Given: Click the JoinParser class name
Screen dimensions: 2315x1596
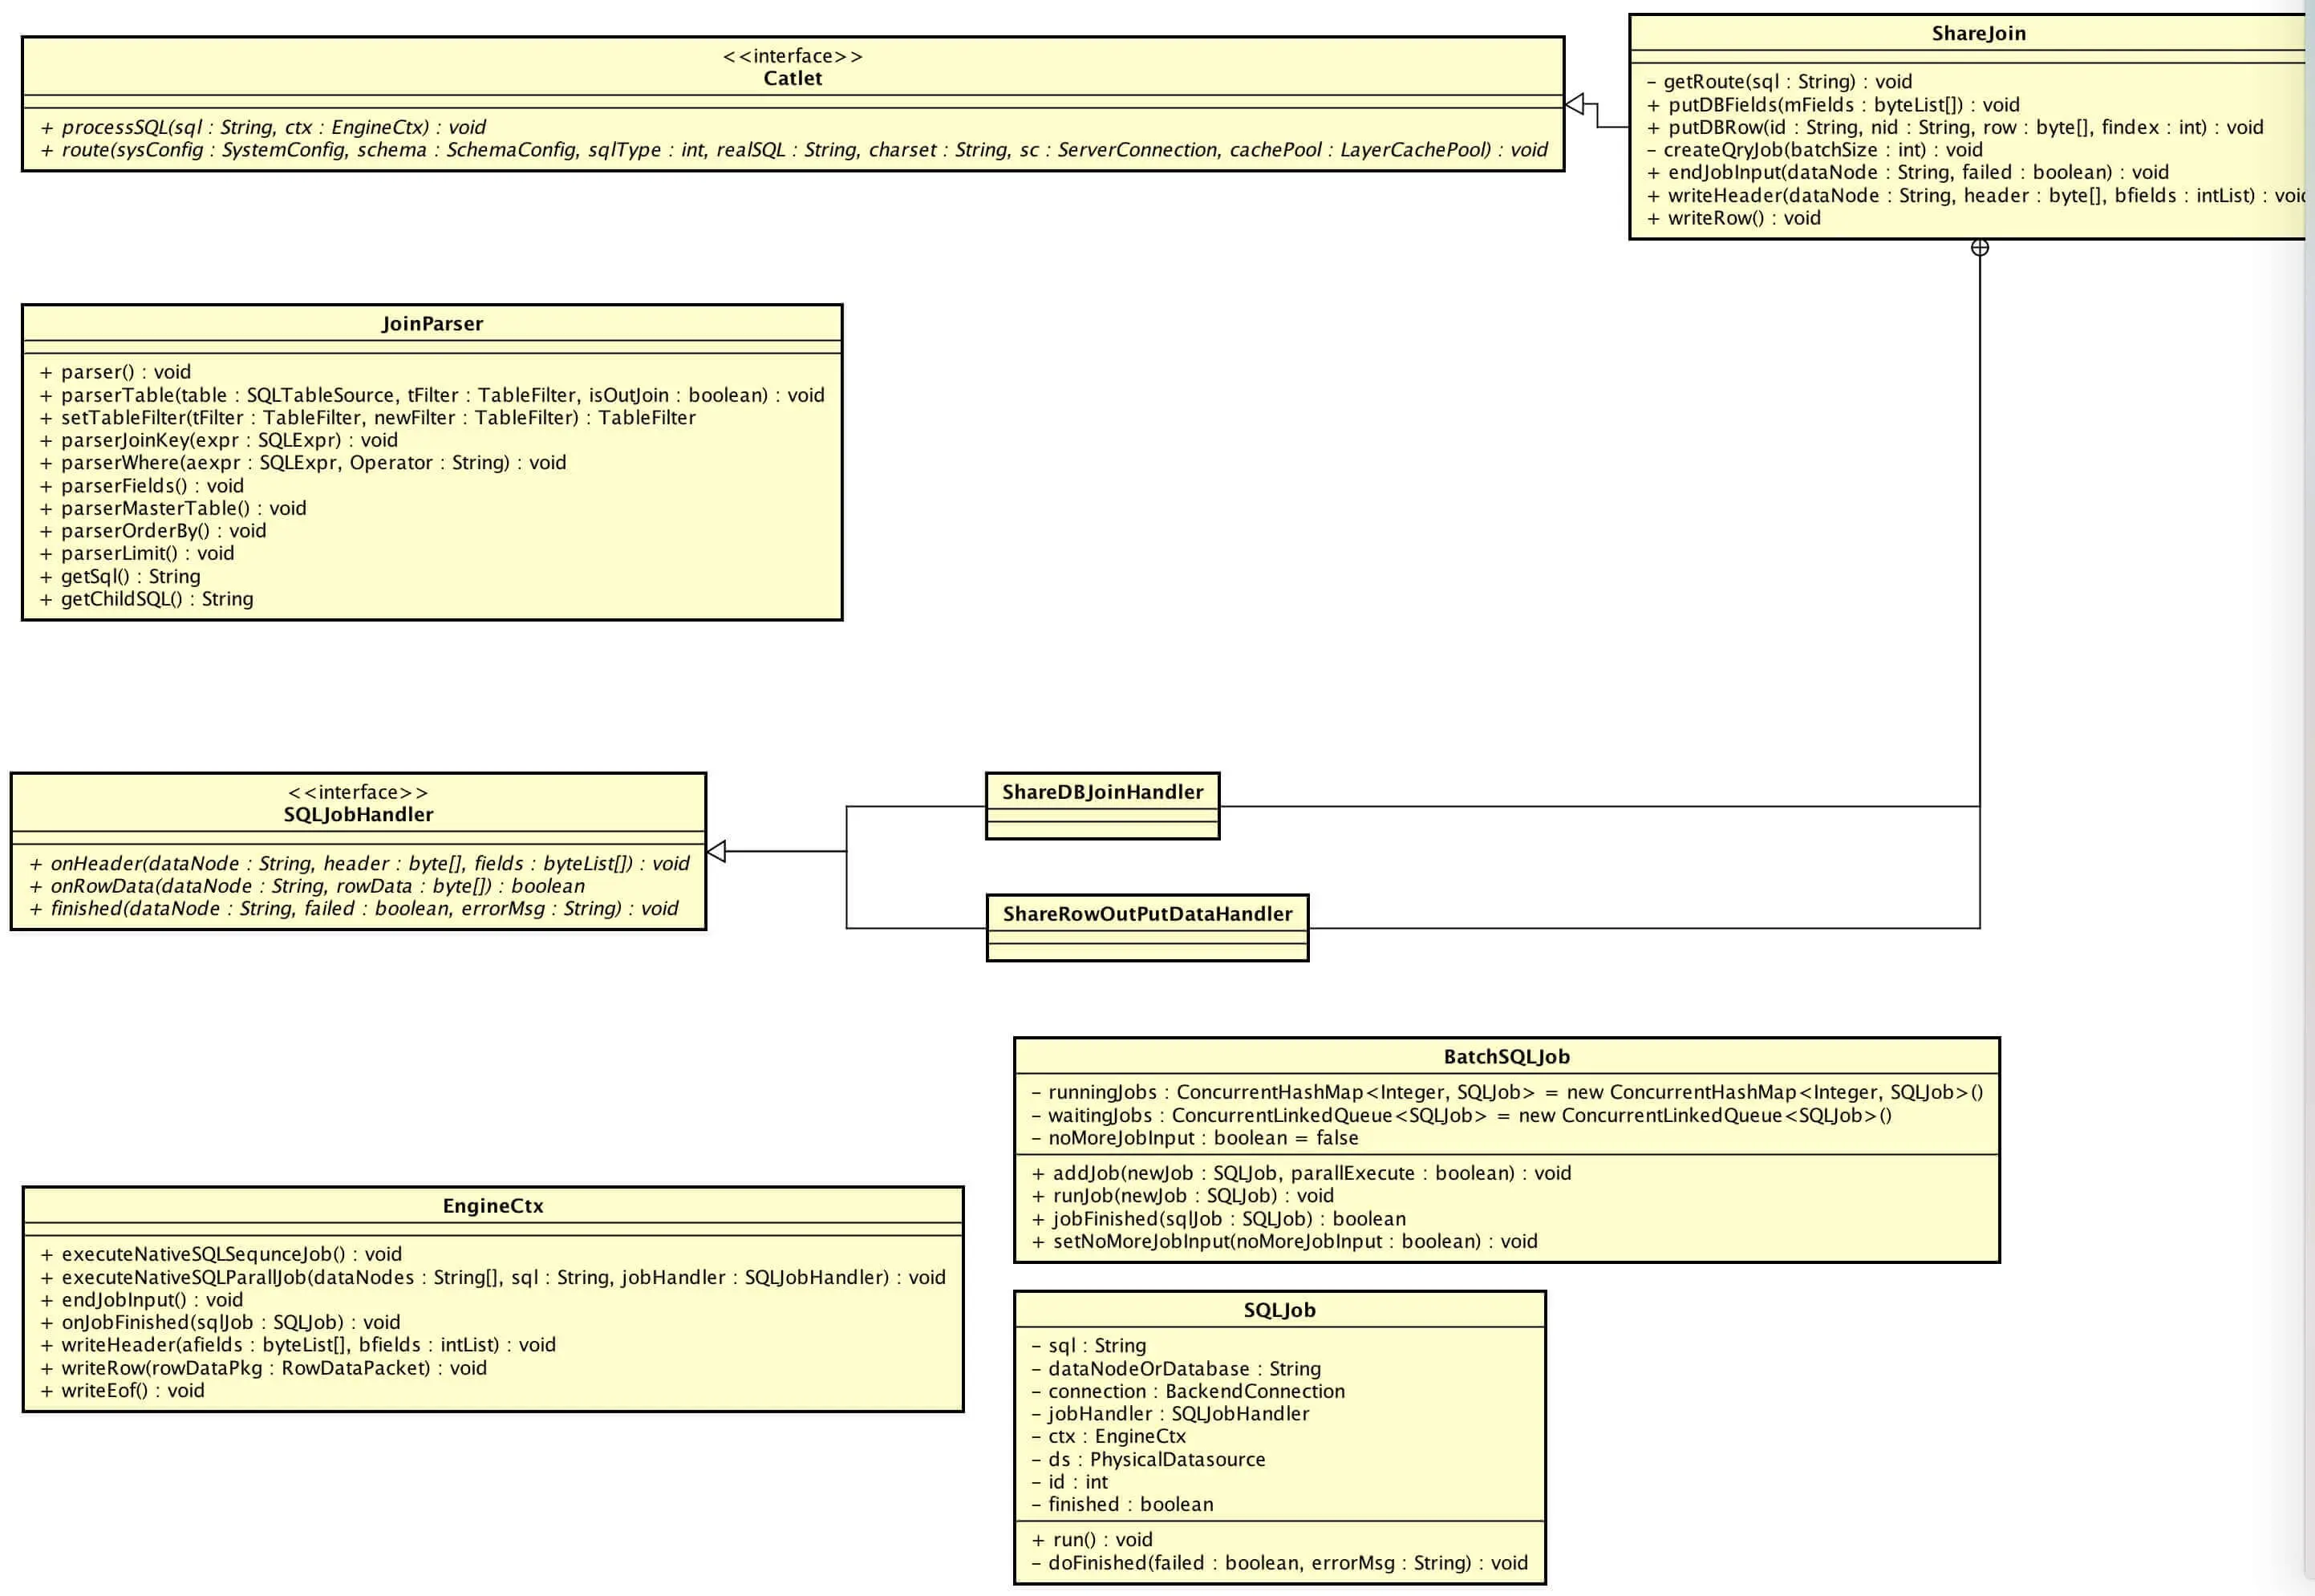Looking at the screenshot, I should click(x=432, y=323).
